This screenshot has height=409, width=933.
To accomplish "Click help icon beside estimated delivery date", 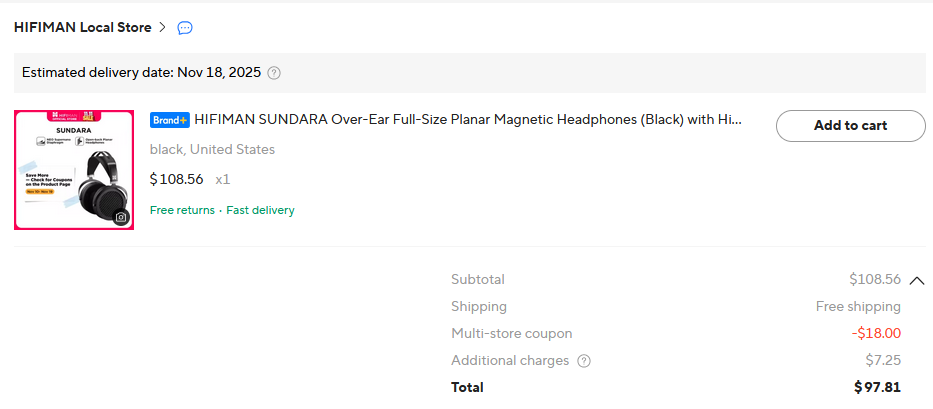I will (274, 73).
